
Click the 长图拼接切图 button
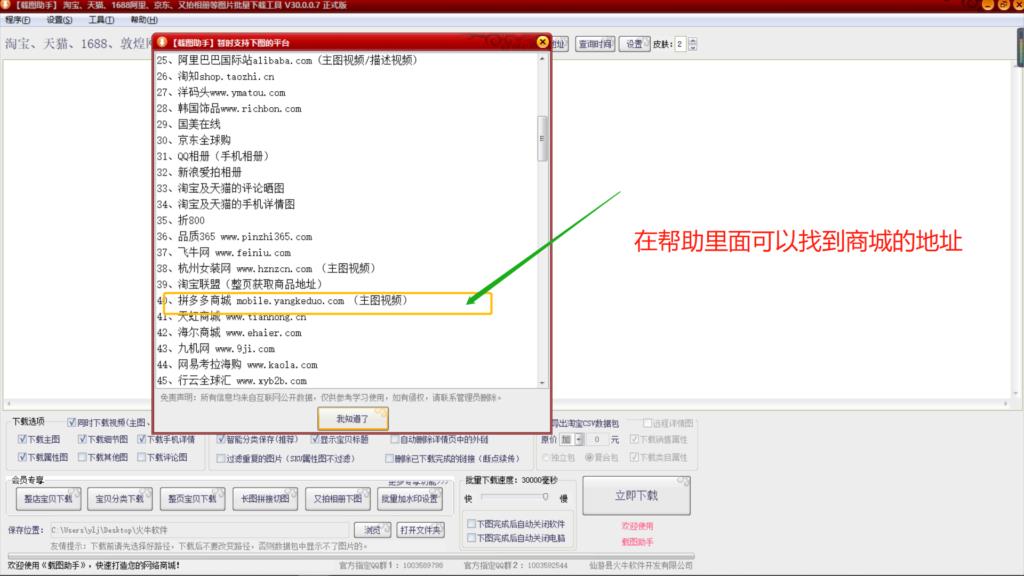click(264, 499)
